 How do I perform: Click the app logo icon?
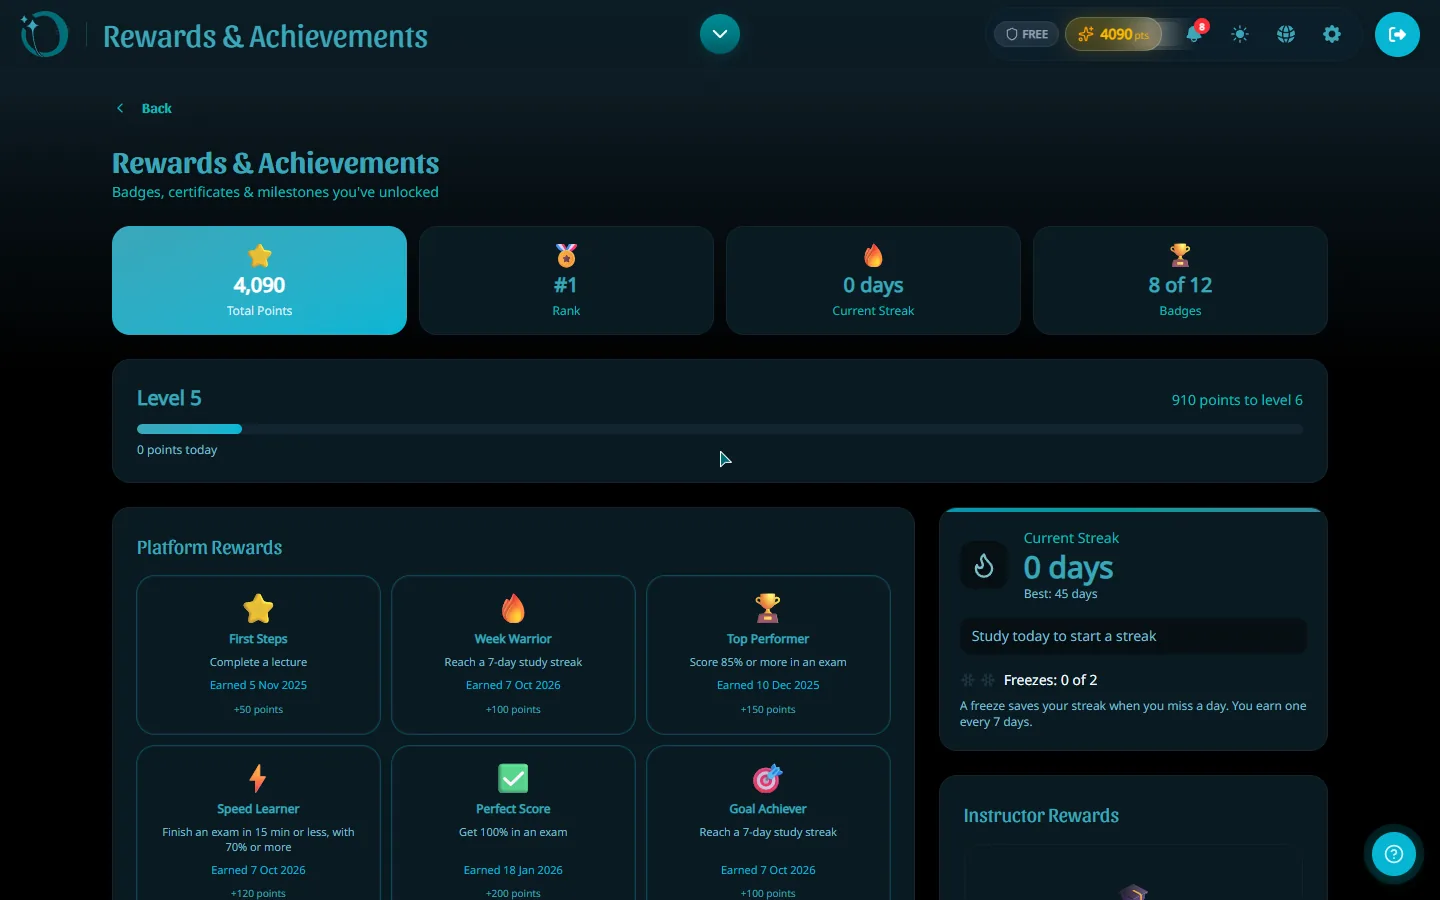[x=44, y=35]
